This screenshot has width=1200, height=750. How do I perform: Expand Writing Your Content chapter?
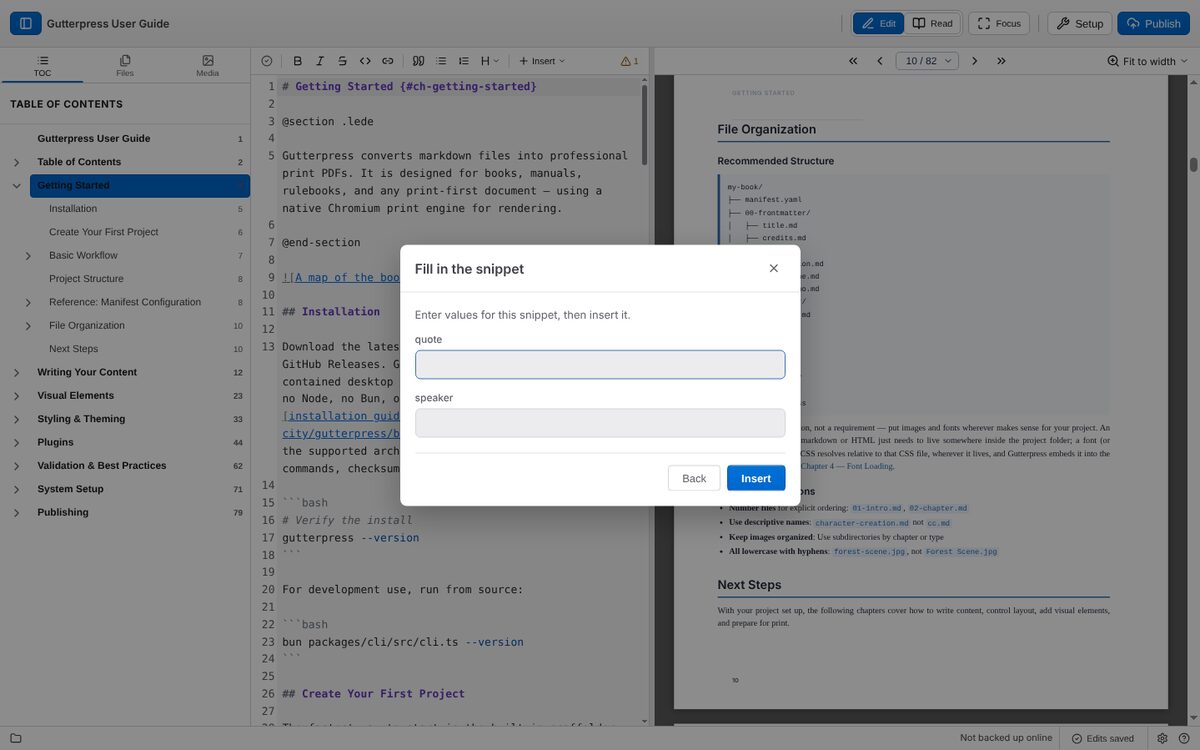[x=16, y=372]
